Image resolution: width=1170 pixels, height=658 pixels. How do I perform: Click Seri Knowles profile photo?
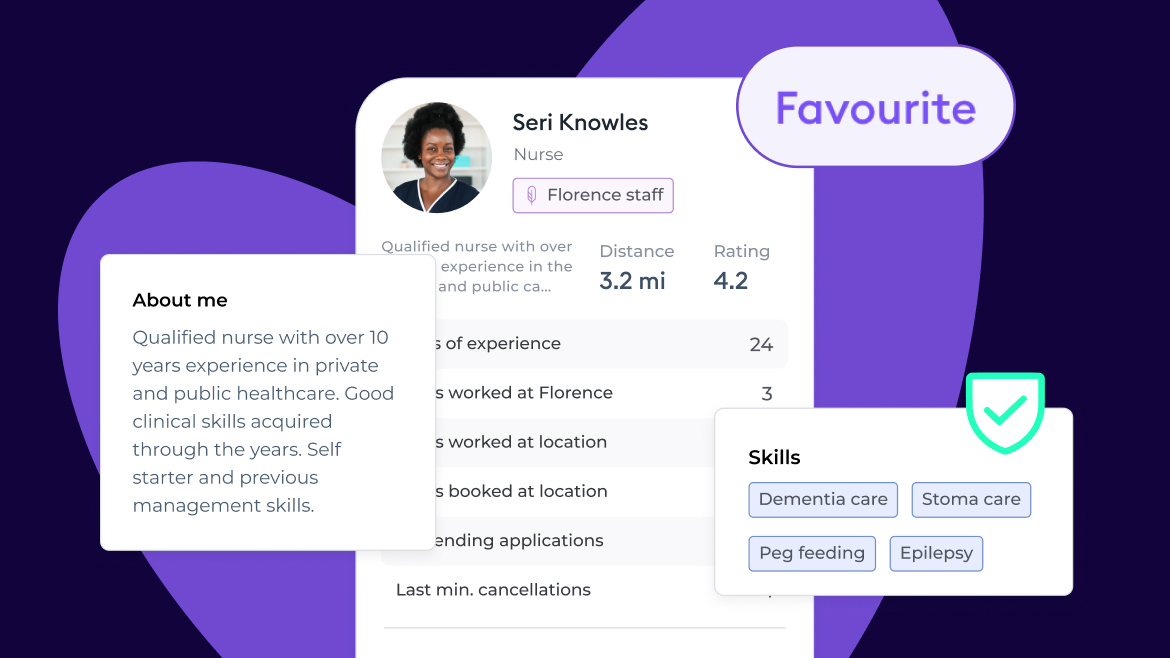tap(437, 157)
